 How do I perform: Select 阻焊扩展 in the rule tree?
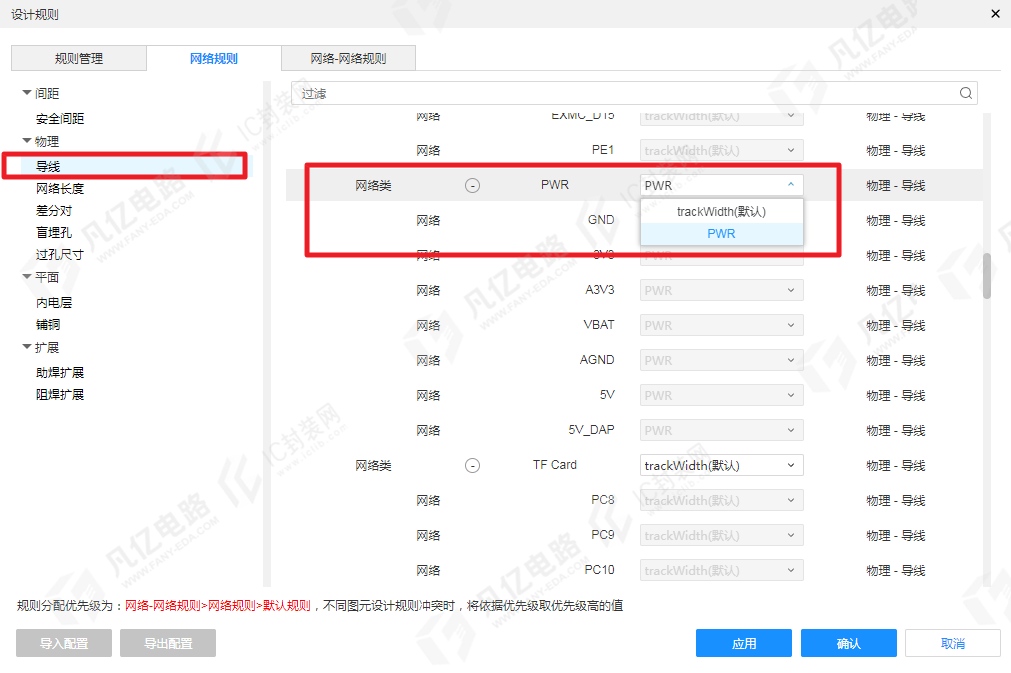(60, 395)
